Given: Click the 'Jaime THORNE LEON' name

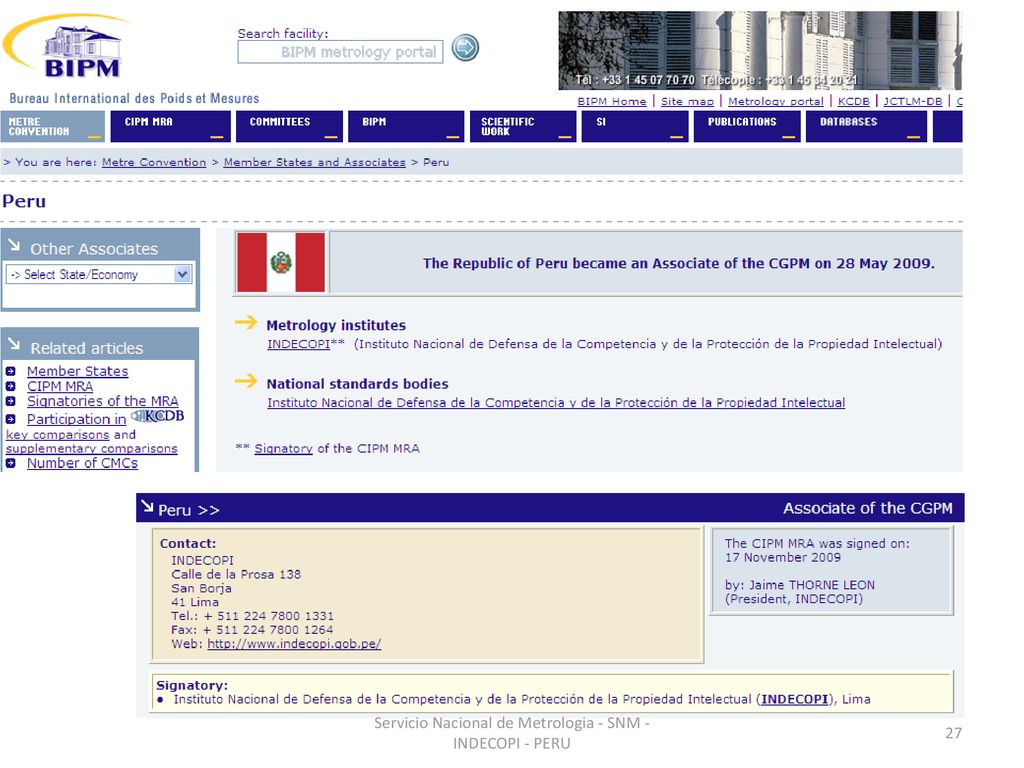Looking at the screenshot, I should tap(812, 585).
